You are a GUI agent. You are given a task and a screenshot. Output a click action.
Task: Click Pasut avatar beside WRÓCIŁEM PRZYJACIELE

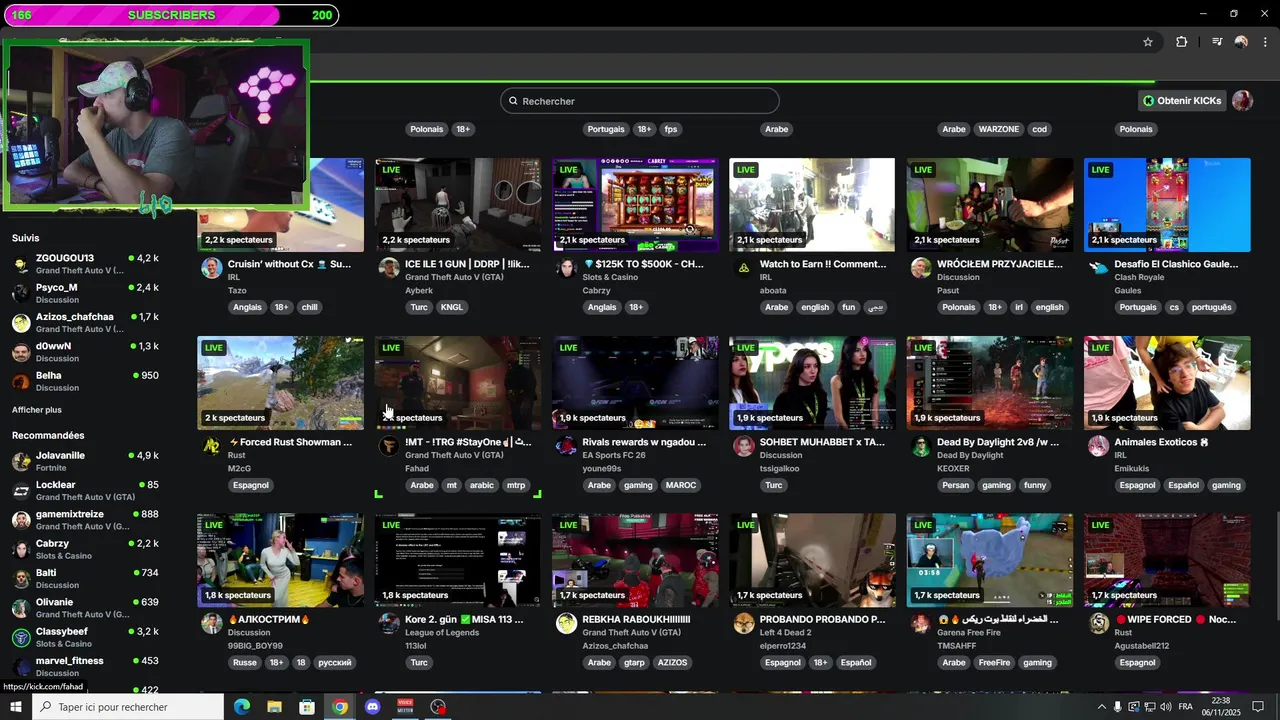[x=921, y=268]
